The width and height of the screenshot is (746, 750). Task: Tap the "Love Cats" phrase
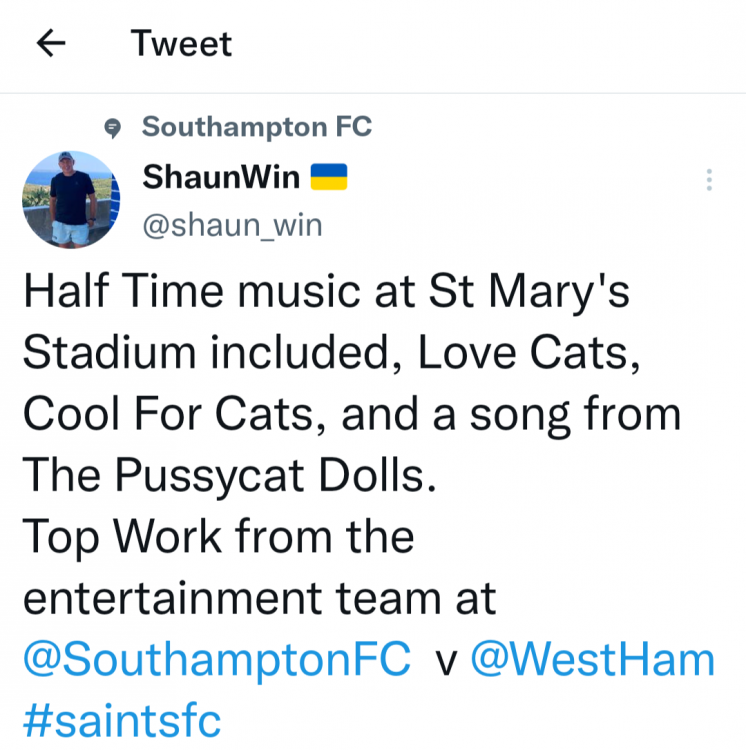[527, 353]
